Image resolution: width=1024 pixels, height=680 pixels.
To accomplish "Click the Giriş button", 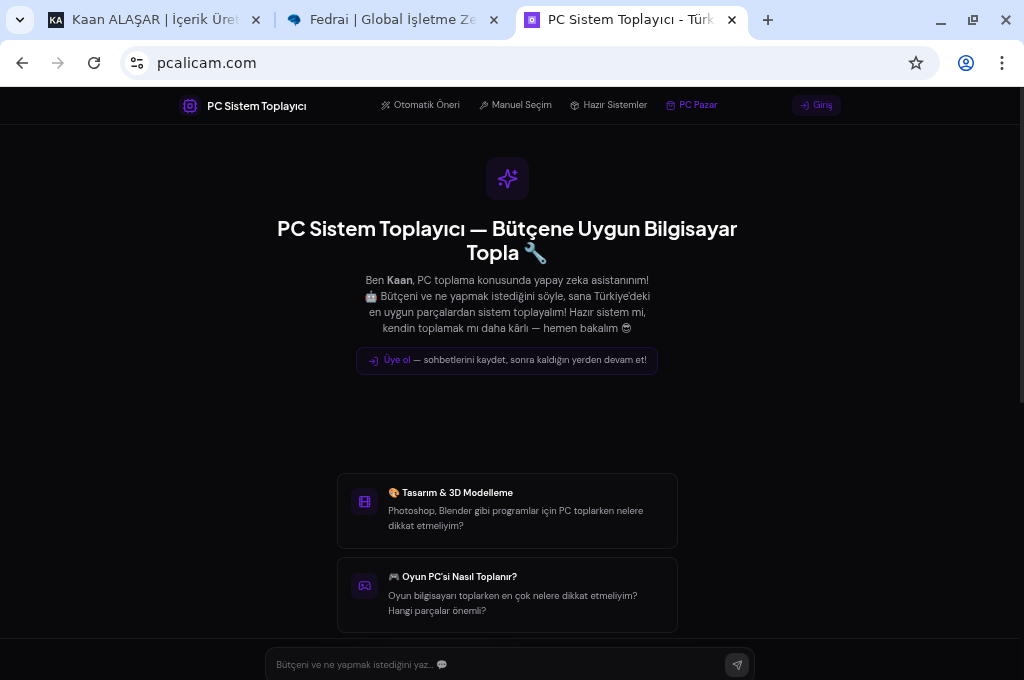I will point(816,105).
